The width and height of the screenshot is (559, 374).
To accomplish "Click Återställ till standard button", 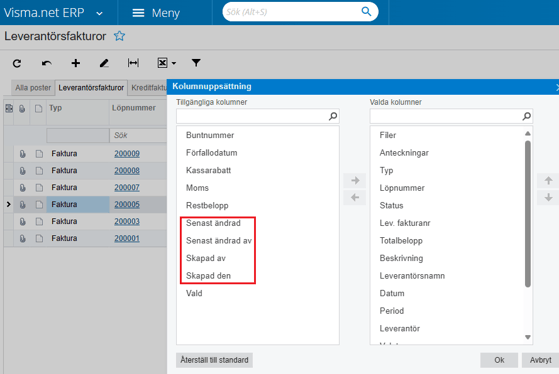I will coord(214,360).
